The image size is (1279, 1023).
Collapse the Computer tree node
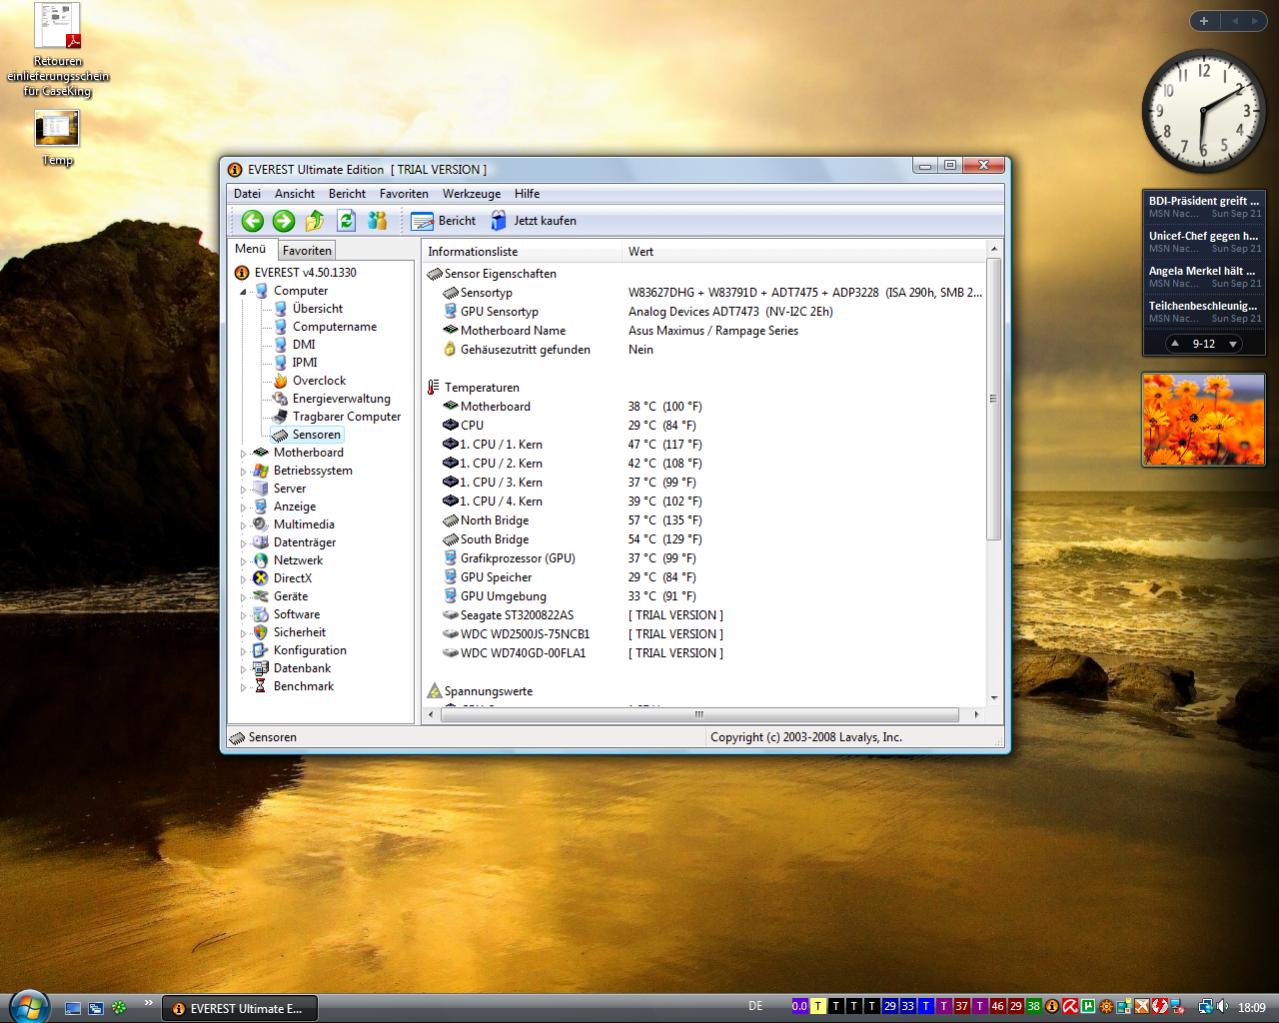click(x=243, y=291)
